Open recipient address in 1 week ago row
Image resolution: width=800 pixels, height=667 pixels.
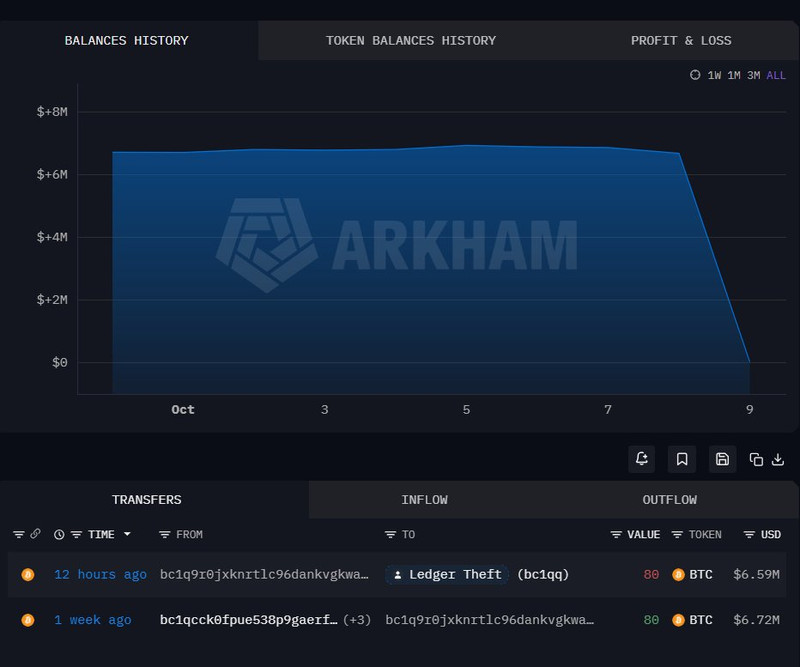(x=489, y=620)
